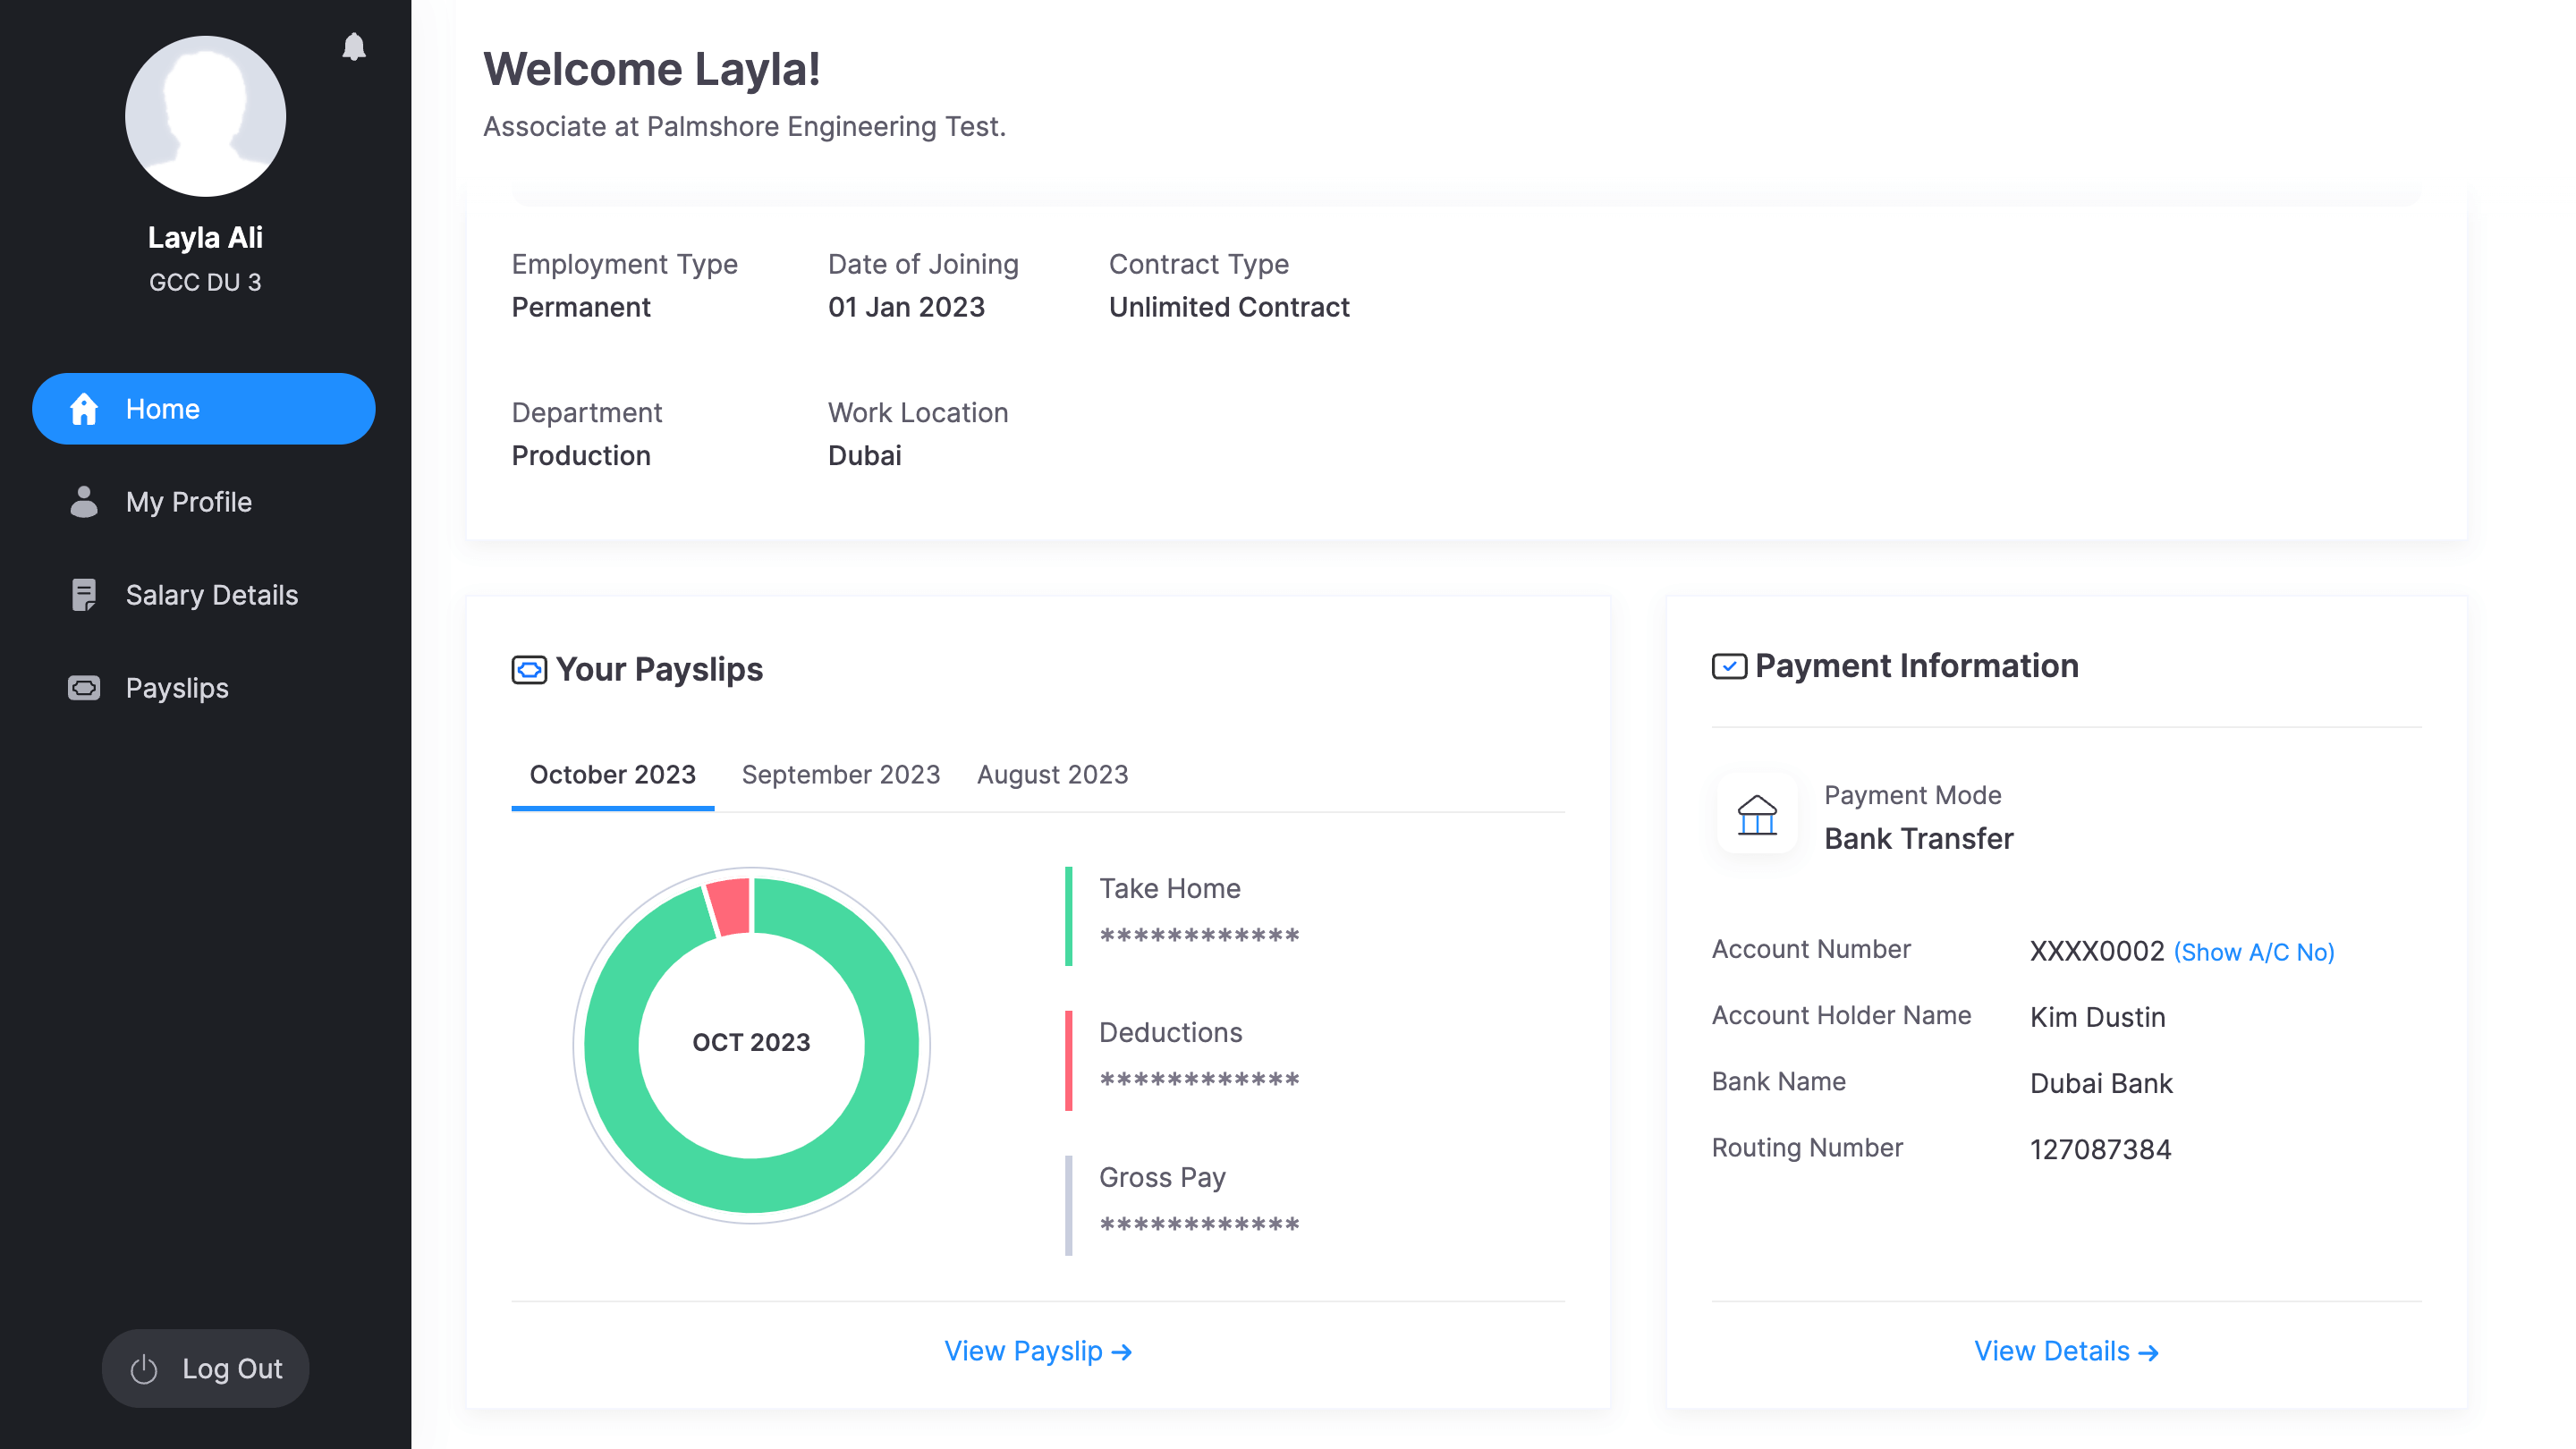This screenshot has width=2576, height=1449.
Task: Click the Home house icon in sidebar
Action: point(84,409)
